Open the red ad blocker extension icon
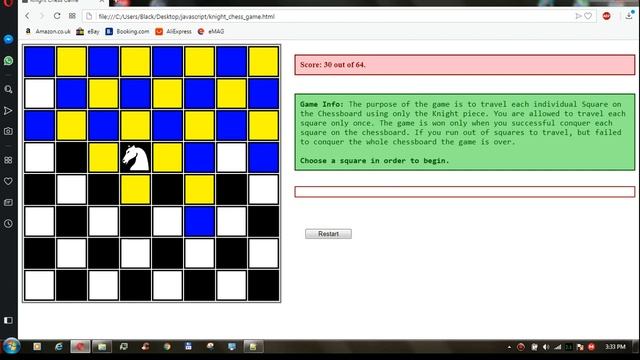Viewport: 640px width, 360px height. coord(607,16)
